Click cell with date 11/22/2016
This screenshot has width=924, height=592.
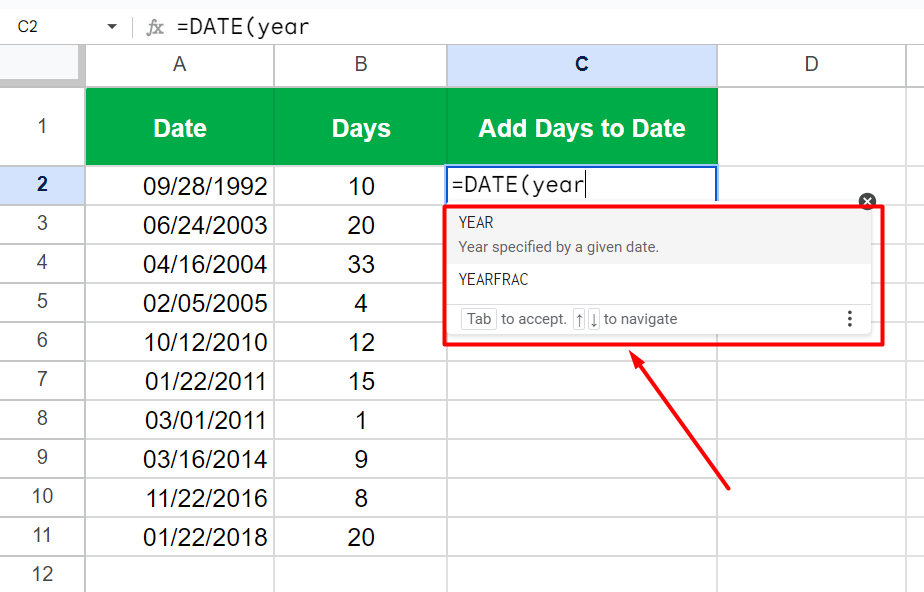coord(180,498)
